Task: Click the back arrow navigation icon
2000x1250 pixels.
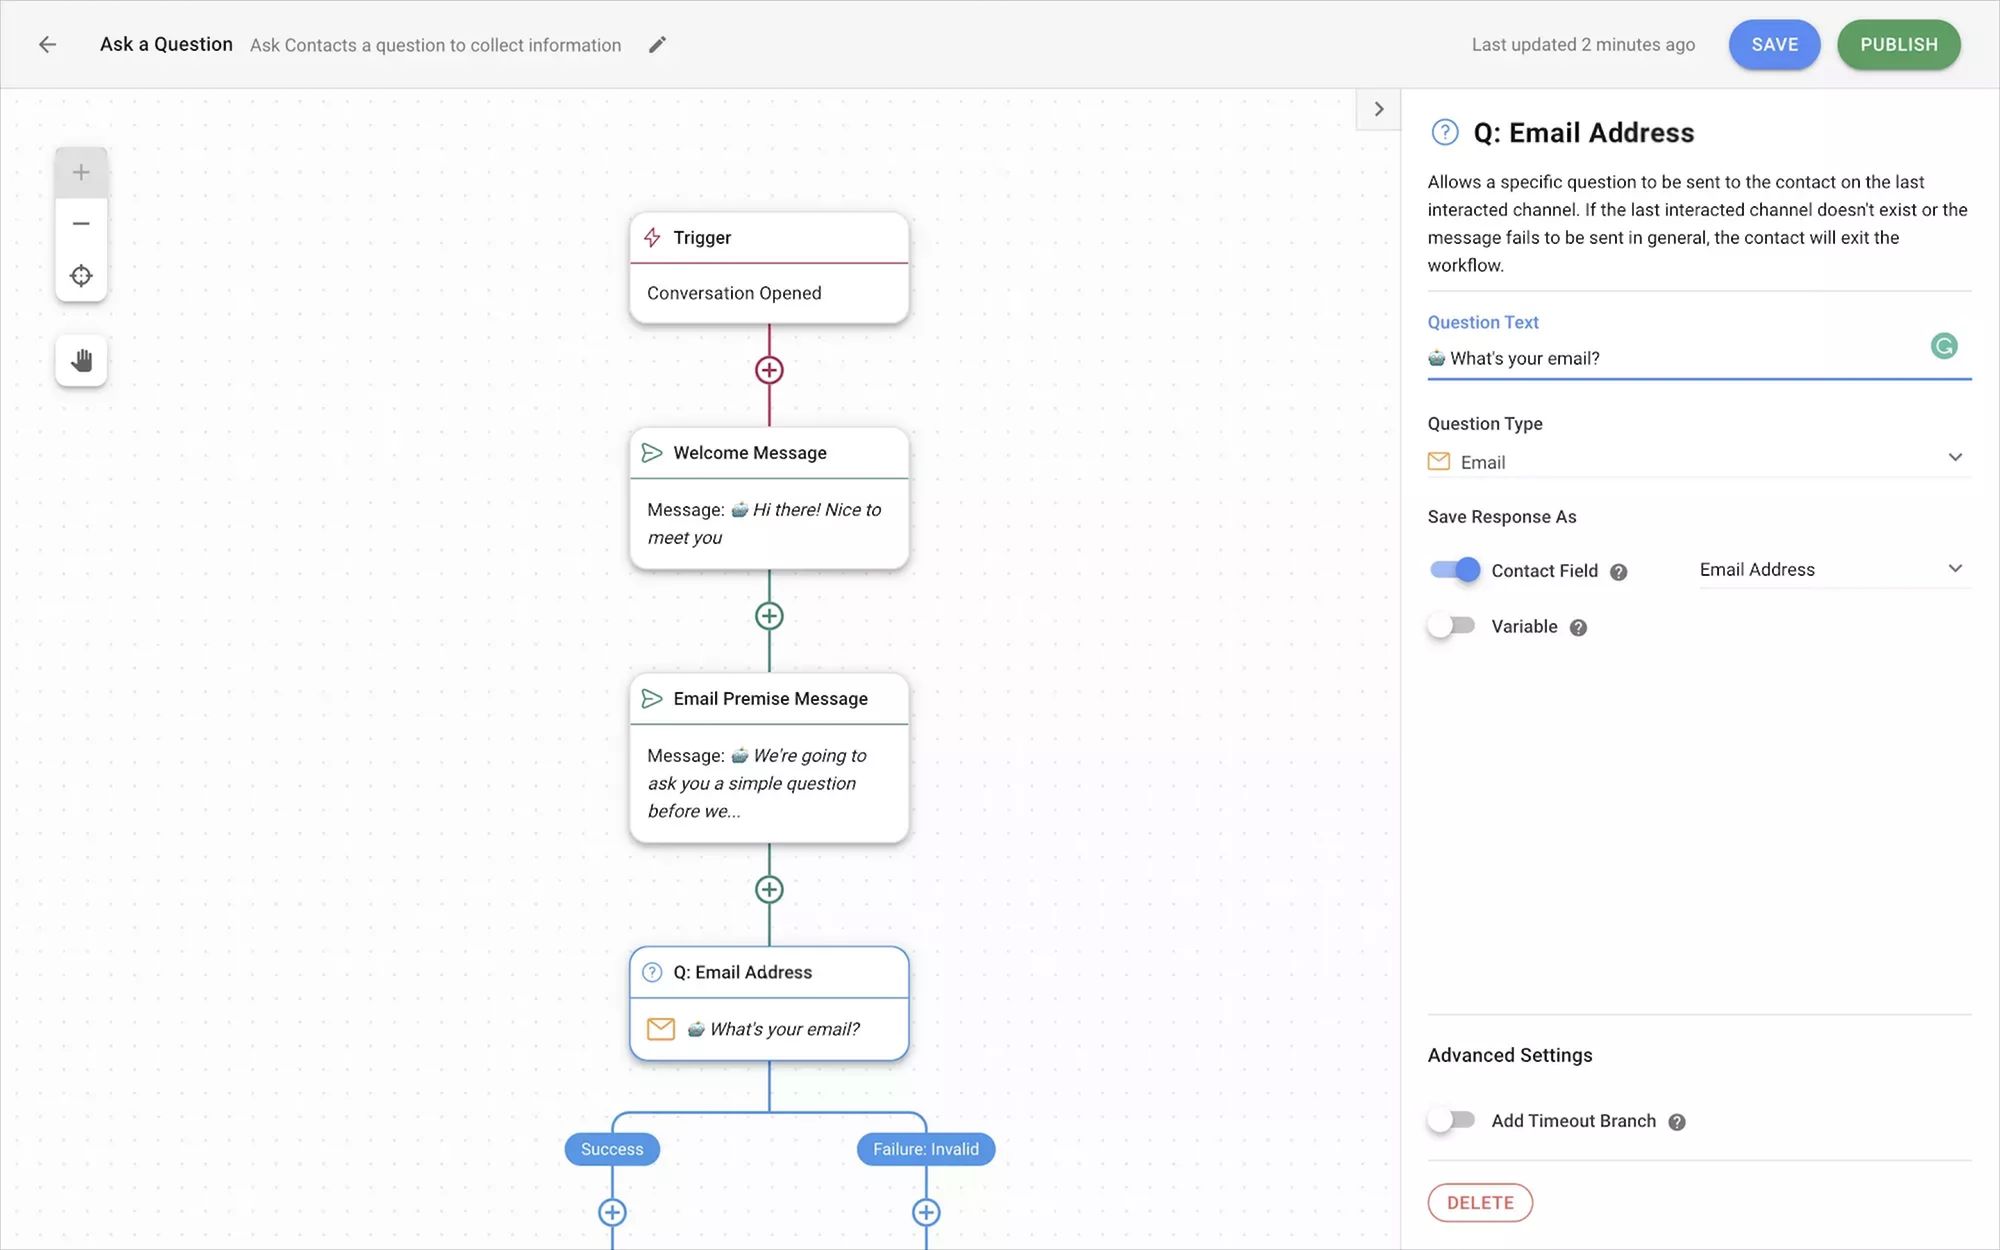Action: (46, 43)
